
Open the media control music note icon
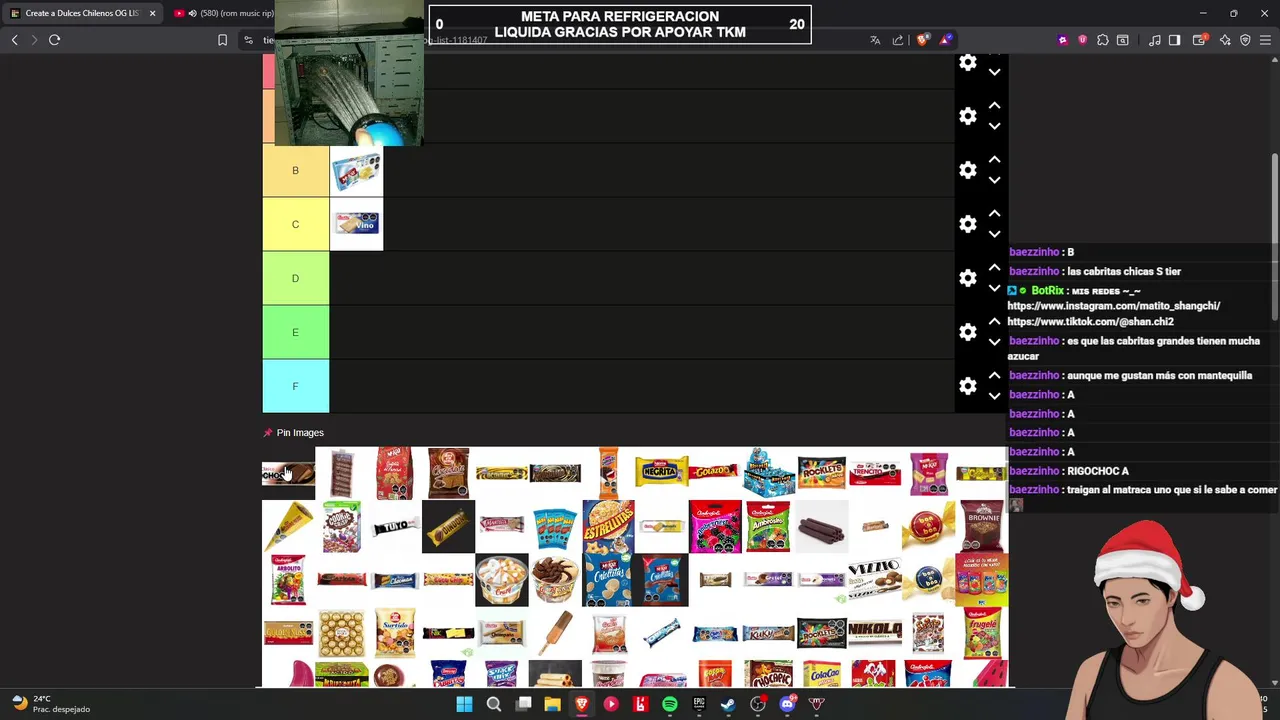pos(1154,40)
